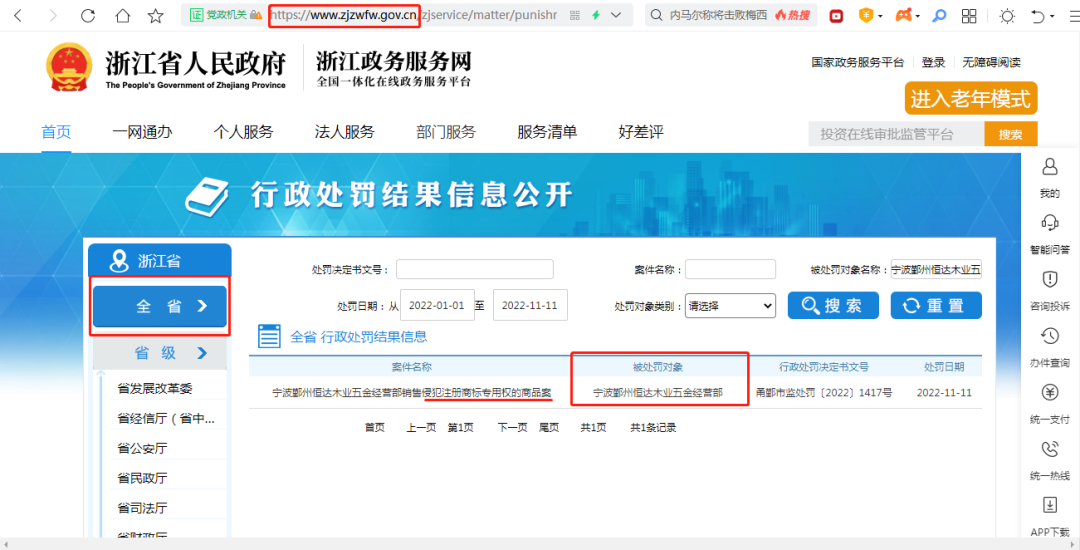
Task: Open 办件查询 clock icon
Action: pos(1049,336)
